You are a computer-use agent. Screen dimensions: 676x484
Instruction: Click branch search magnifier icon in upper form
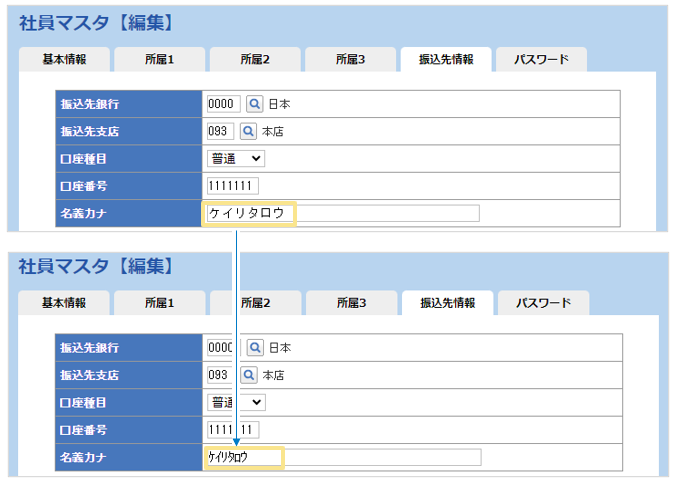coord(248,131)
